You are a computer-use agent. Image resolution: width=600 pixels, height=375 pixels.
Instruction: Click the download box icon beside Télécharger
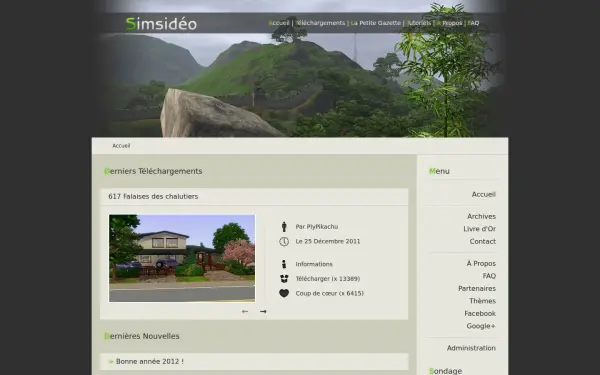[x=284, y=279]
